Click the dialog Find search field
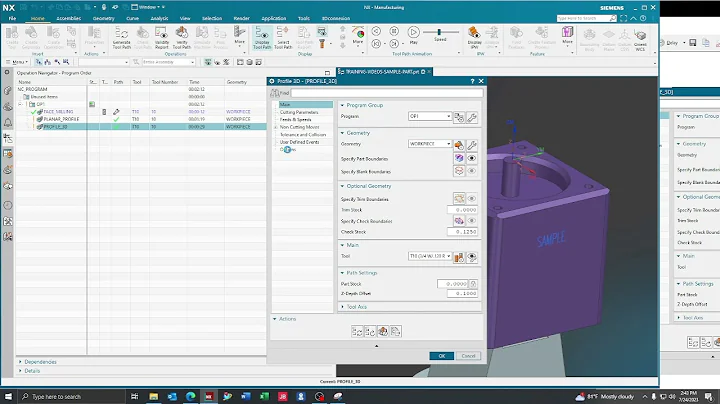Viewport: 720px width, 404px height. [387, 93]
